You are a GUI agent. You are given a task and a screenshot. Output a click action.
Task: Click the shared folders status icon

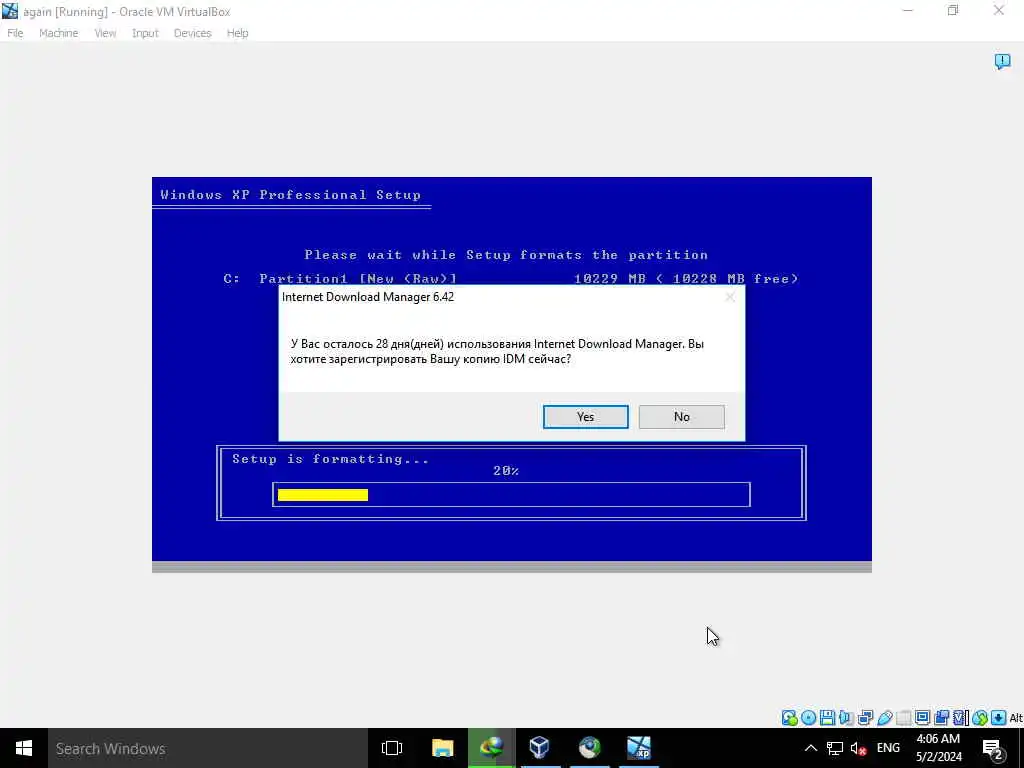pos(903,718)
